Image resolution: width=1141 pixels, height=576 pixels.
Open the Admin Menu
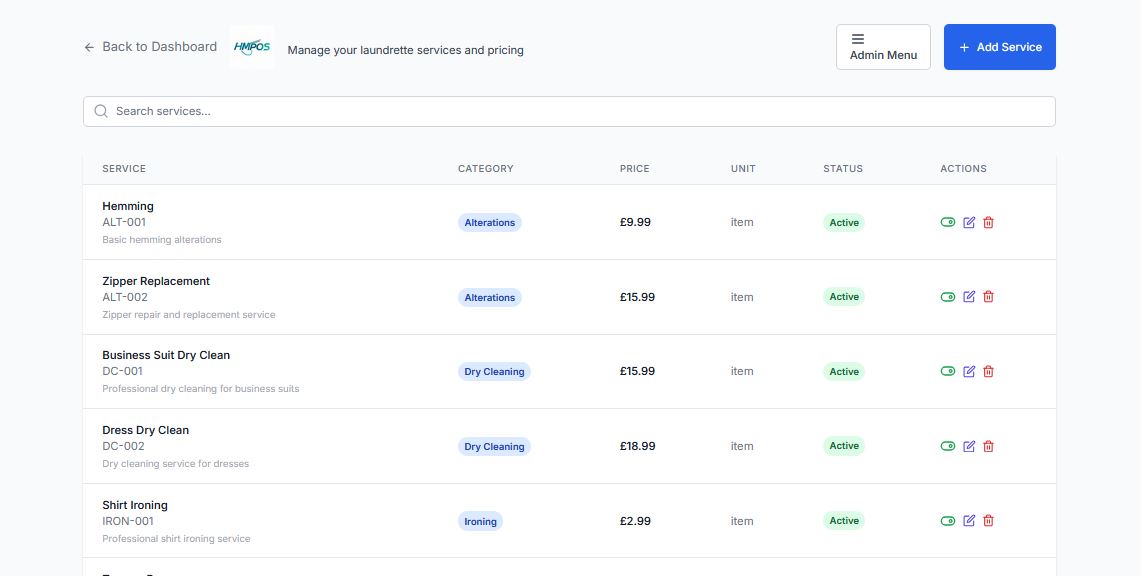(x=883, y=47)
